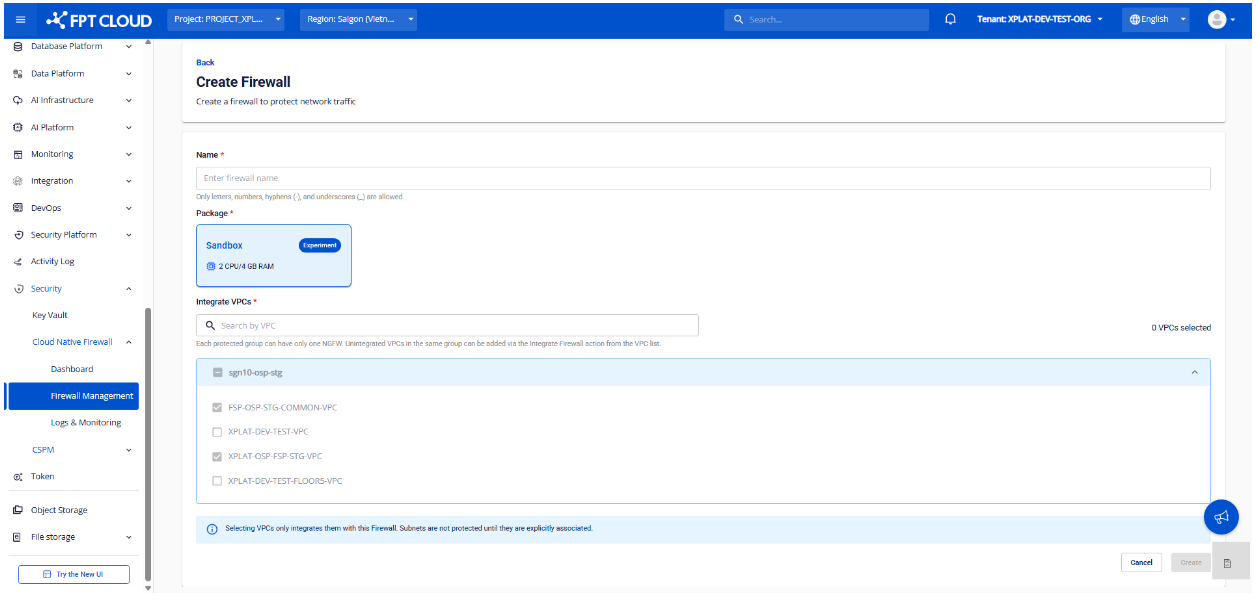This screenshot has height=600, width=1256.
Task: Go to Logs & Monitoring
Action: (x=85, y=423)
